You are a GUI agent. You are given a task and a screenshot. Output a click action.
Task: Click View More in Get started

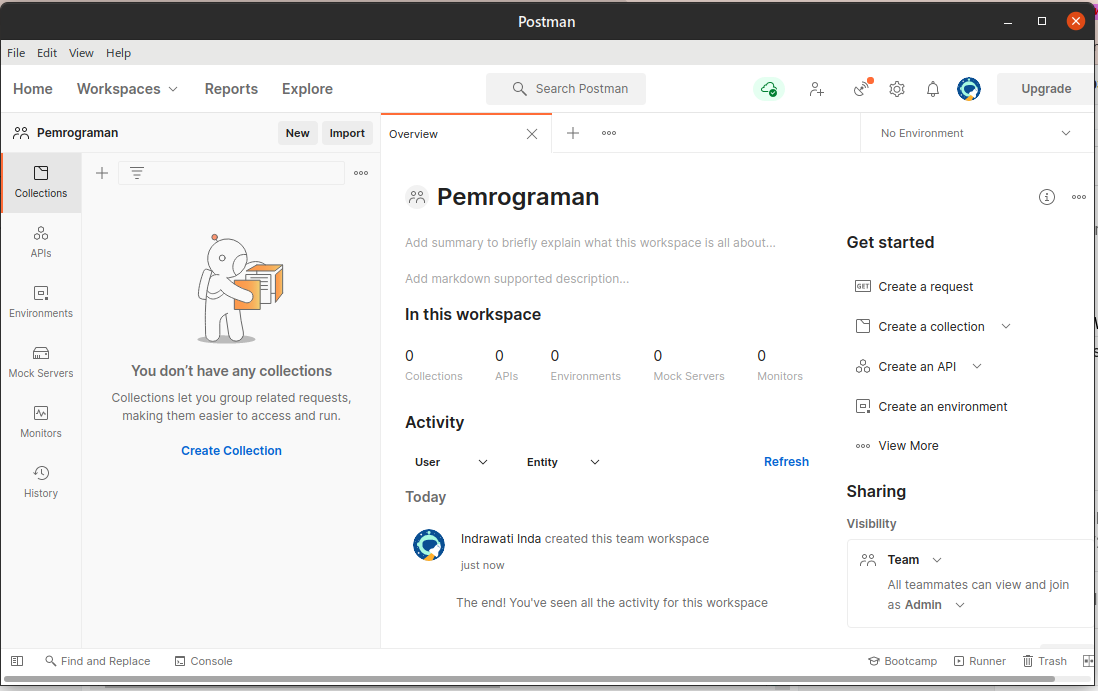tap(897, 446)
